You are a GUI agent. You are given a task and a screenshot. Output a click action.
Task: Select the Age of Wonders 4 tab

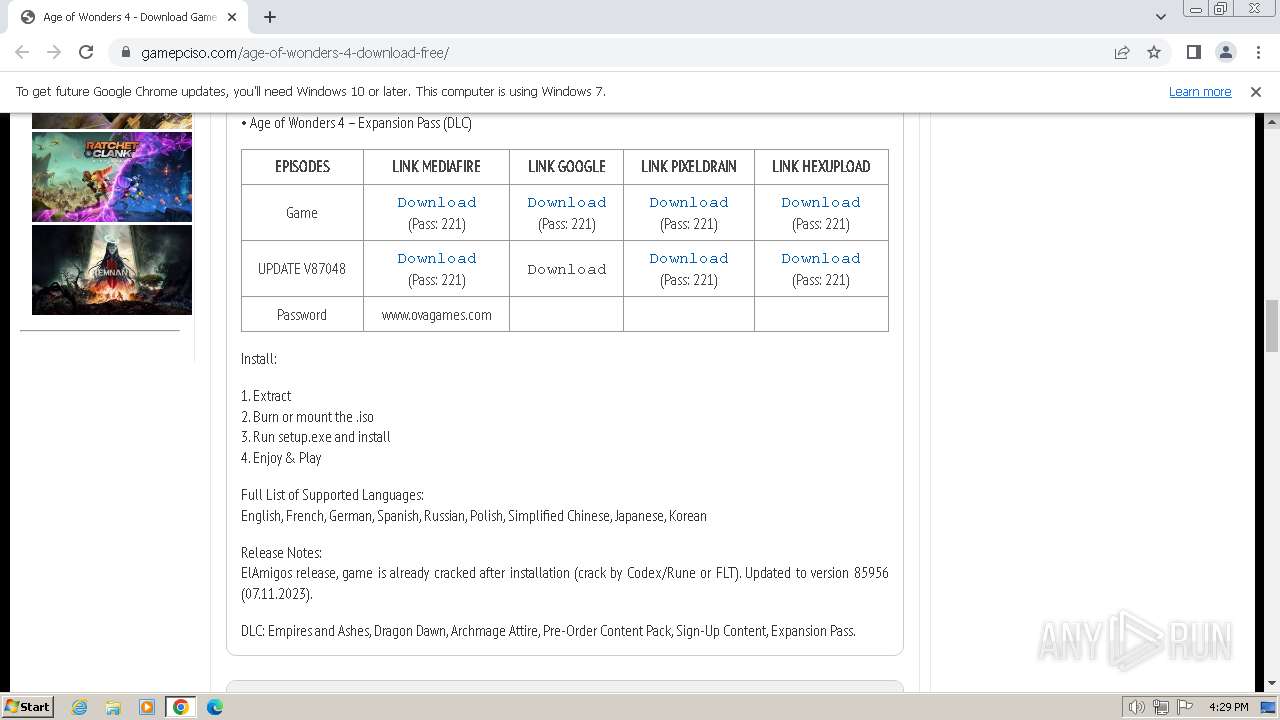coord(128,17)
